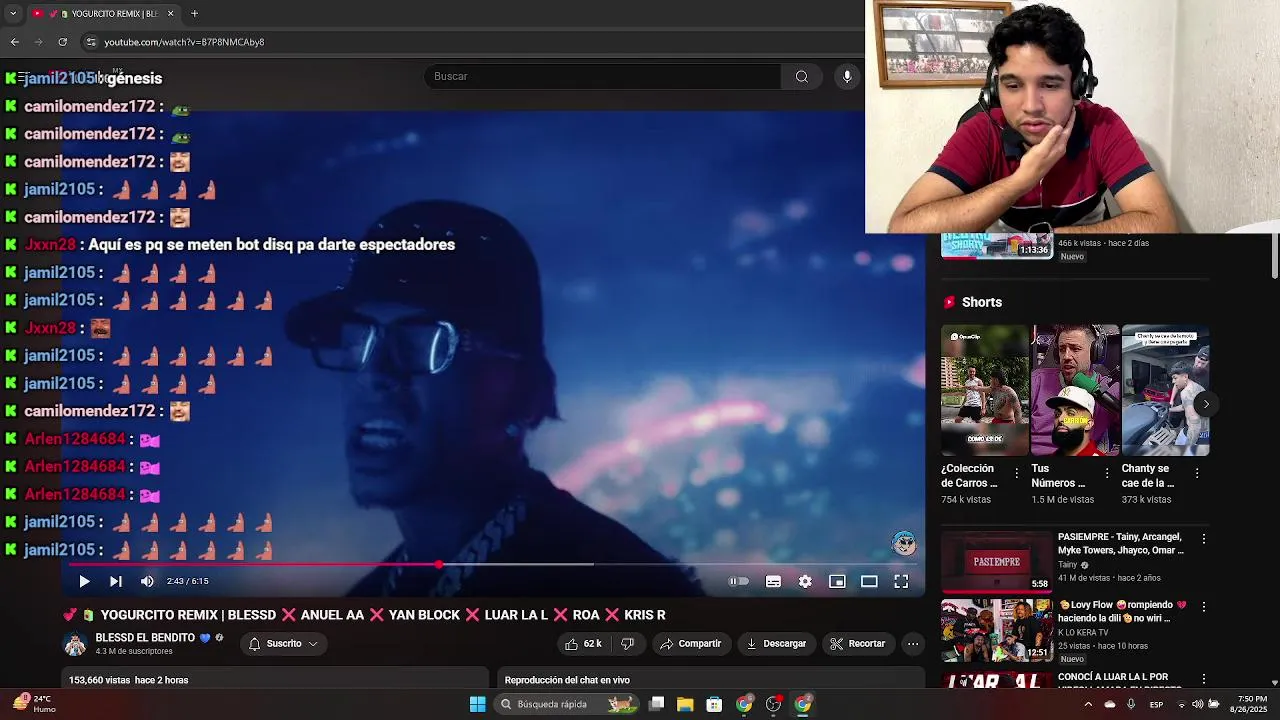This screenshot has height=720, width=1280.
Task: Open Microsoft Store from taskbar
Action: point(714,704)
